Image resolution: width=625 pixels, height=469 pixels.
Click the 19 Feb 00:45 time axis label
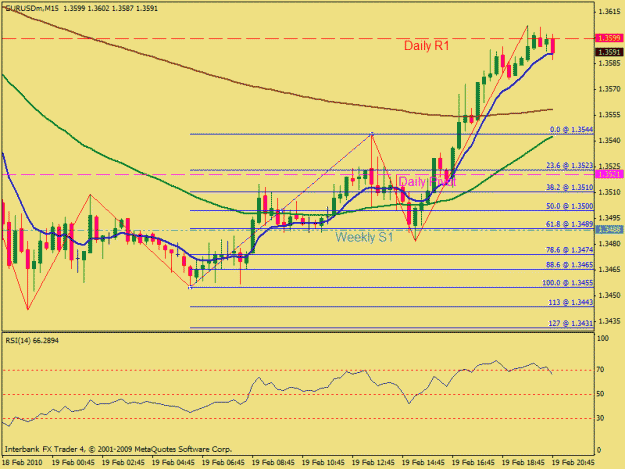[73, 463]
